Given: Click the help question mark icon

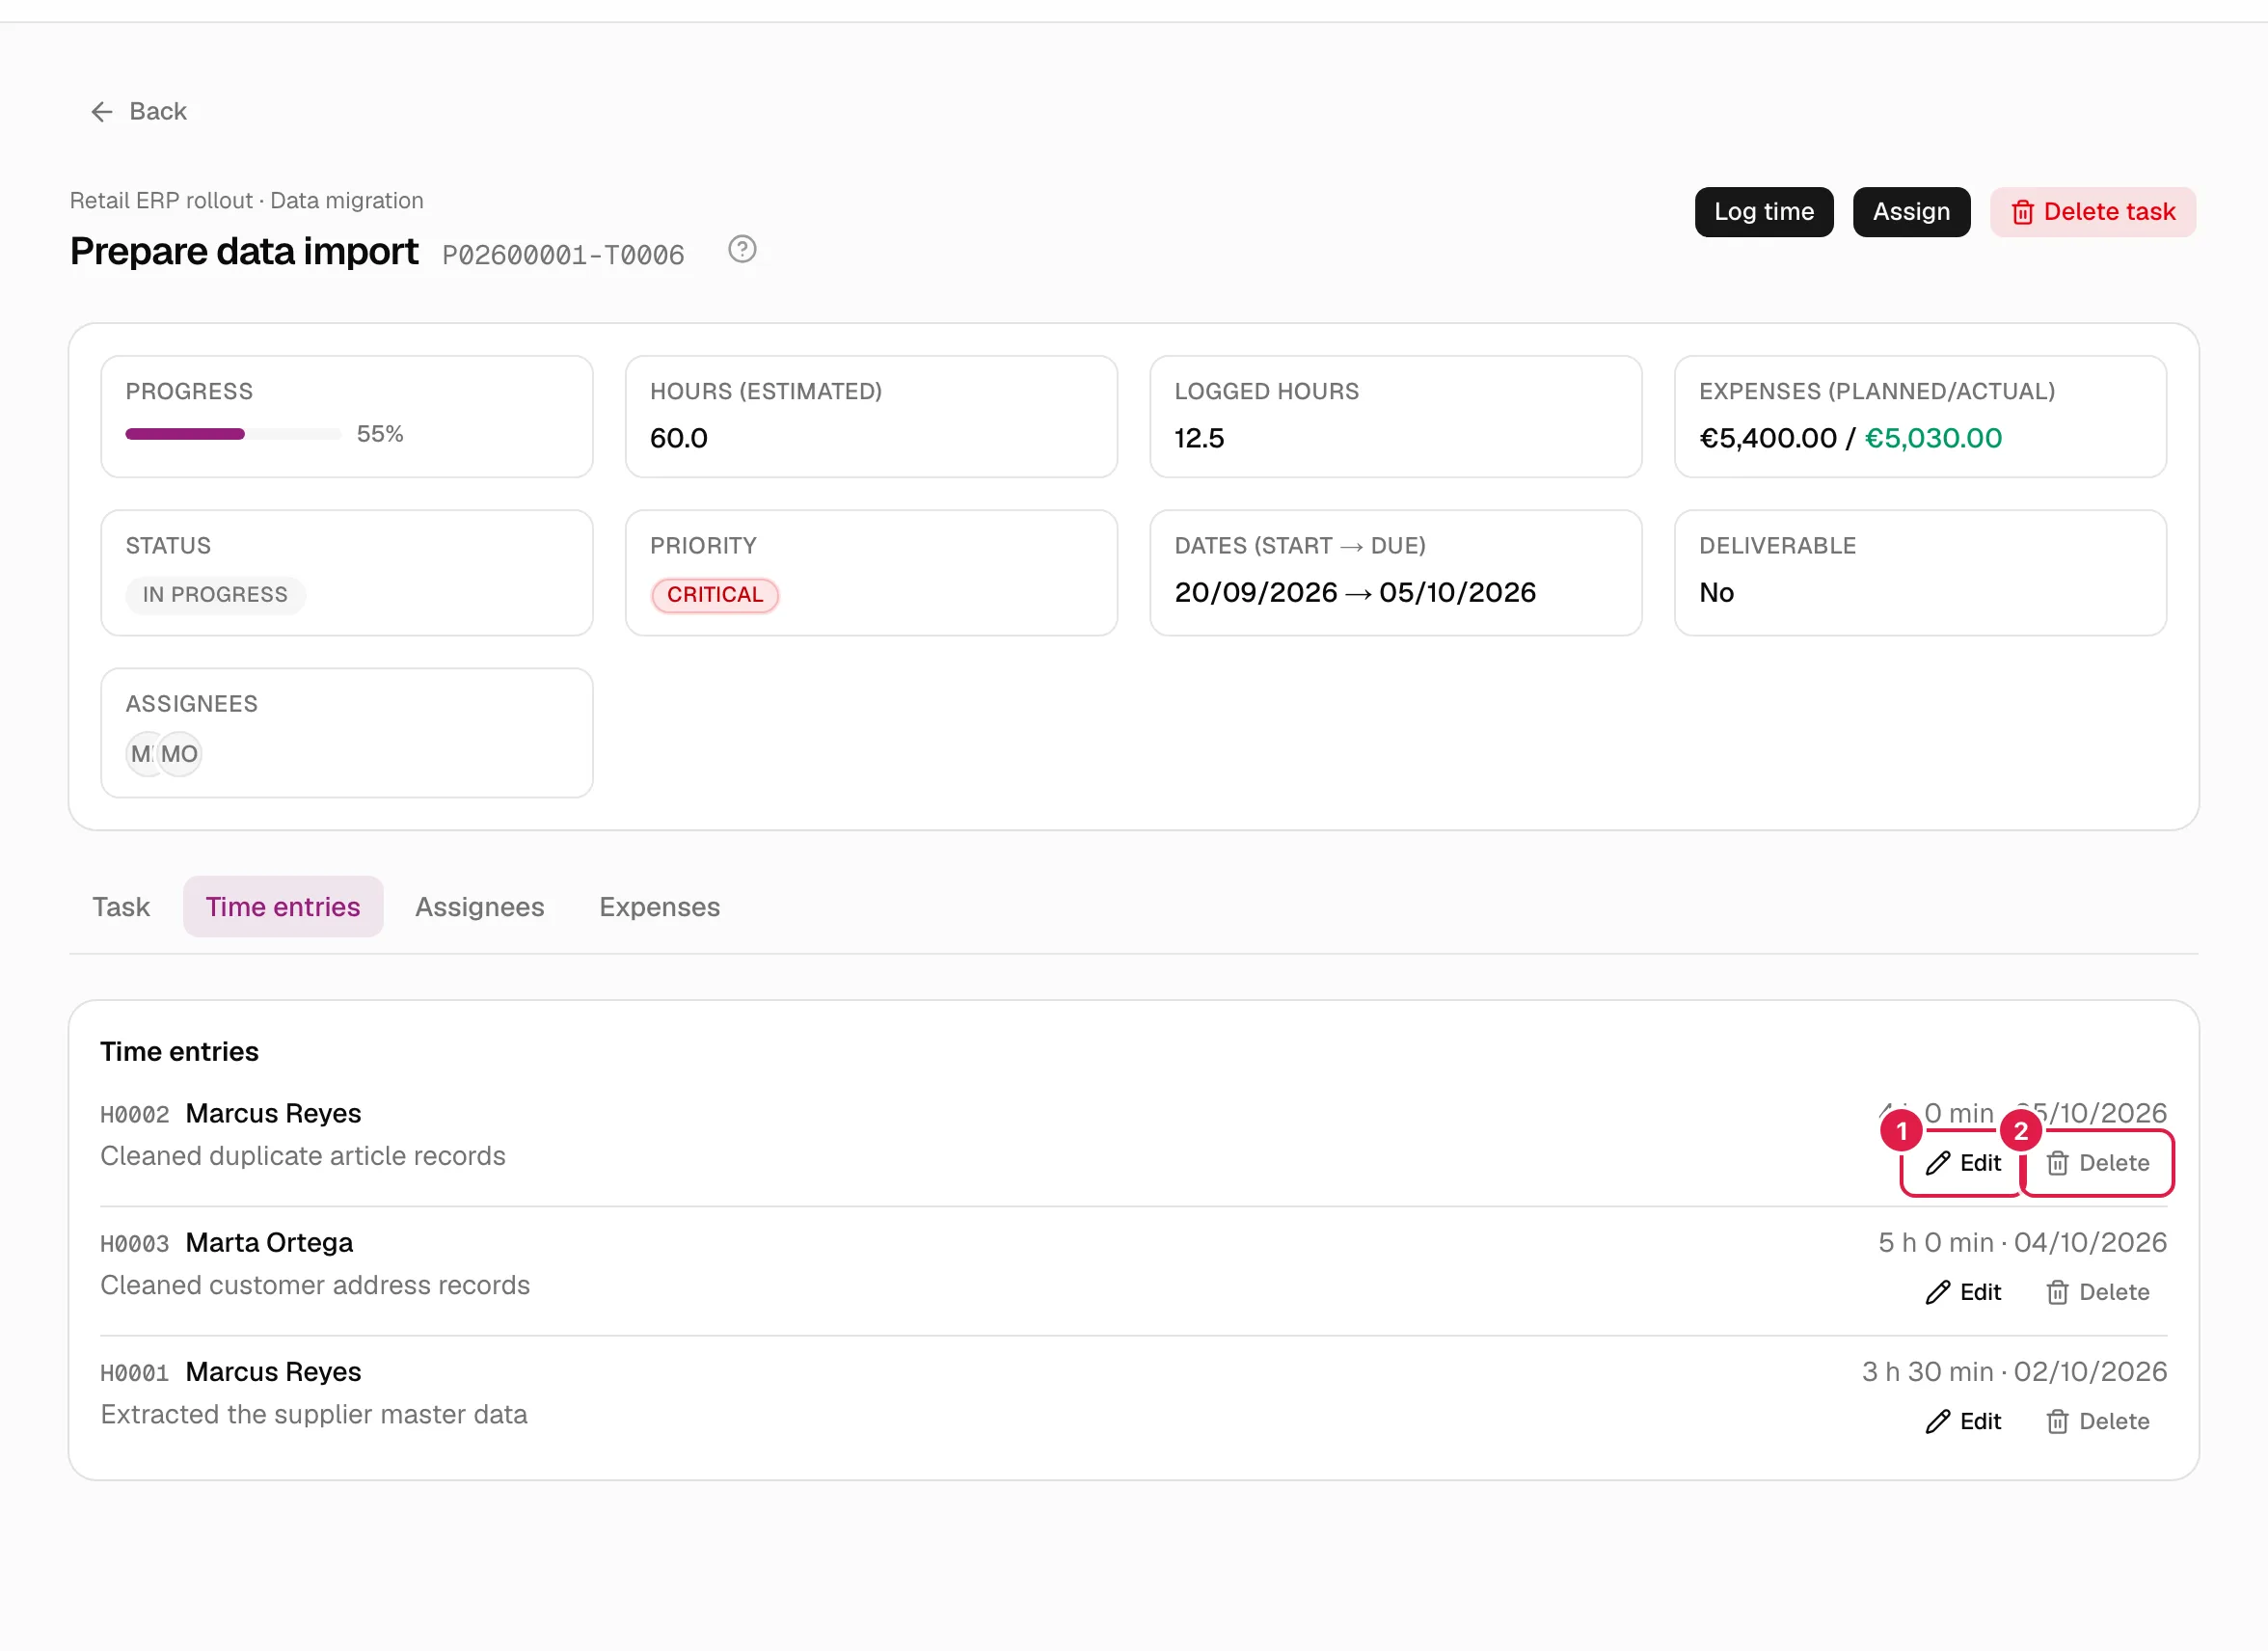Looking at the screenshot, I should [x=742, y=249].
